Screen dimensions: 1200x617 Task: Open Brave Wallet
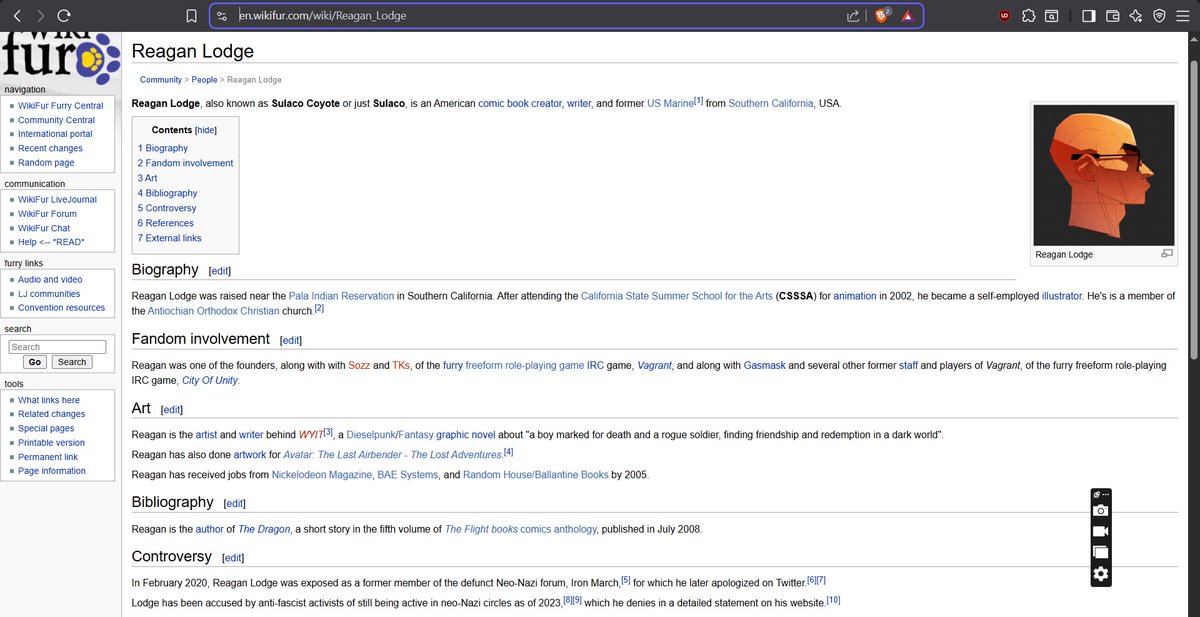coord(1112,16)
